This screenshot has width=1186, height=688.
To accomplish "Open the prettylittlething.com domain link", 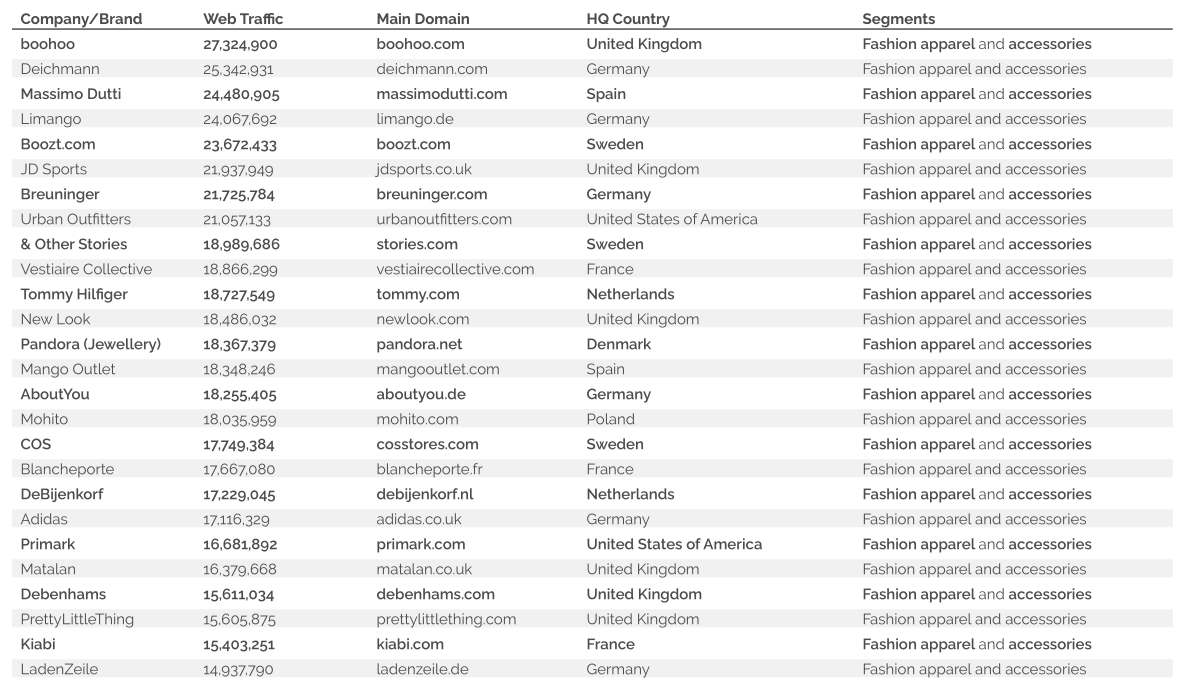I will coord(446,619).
